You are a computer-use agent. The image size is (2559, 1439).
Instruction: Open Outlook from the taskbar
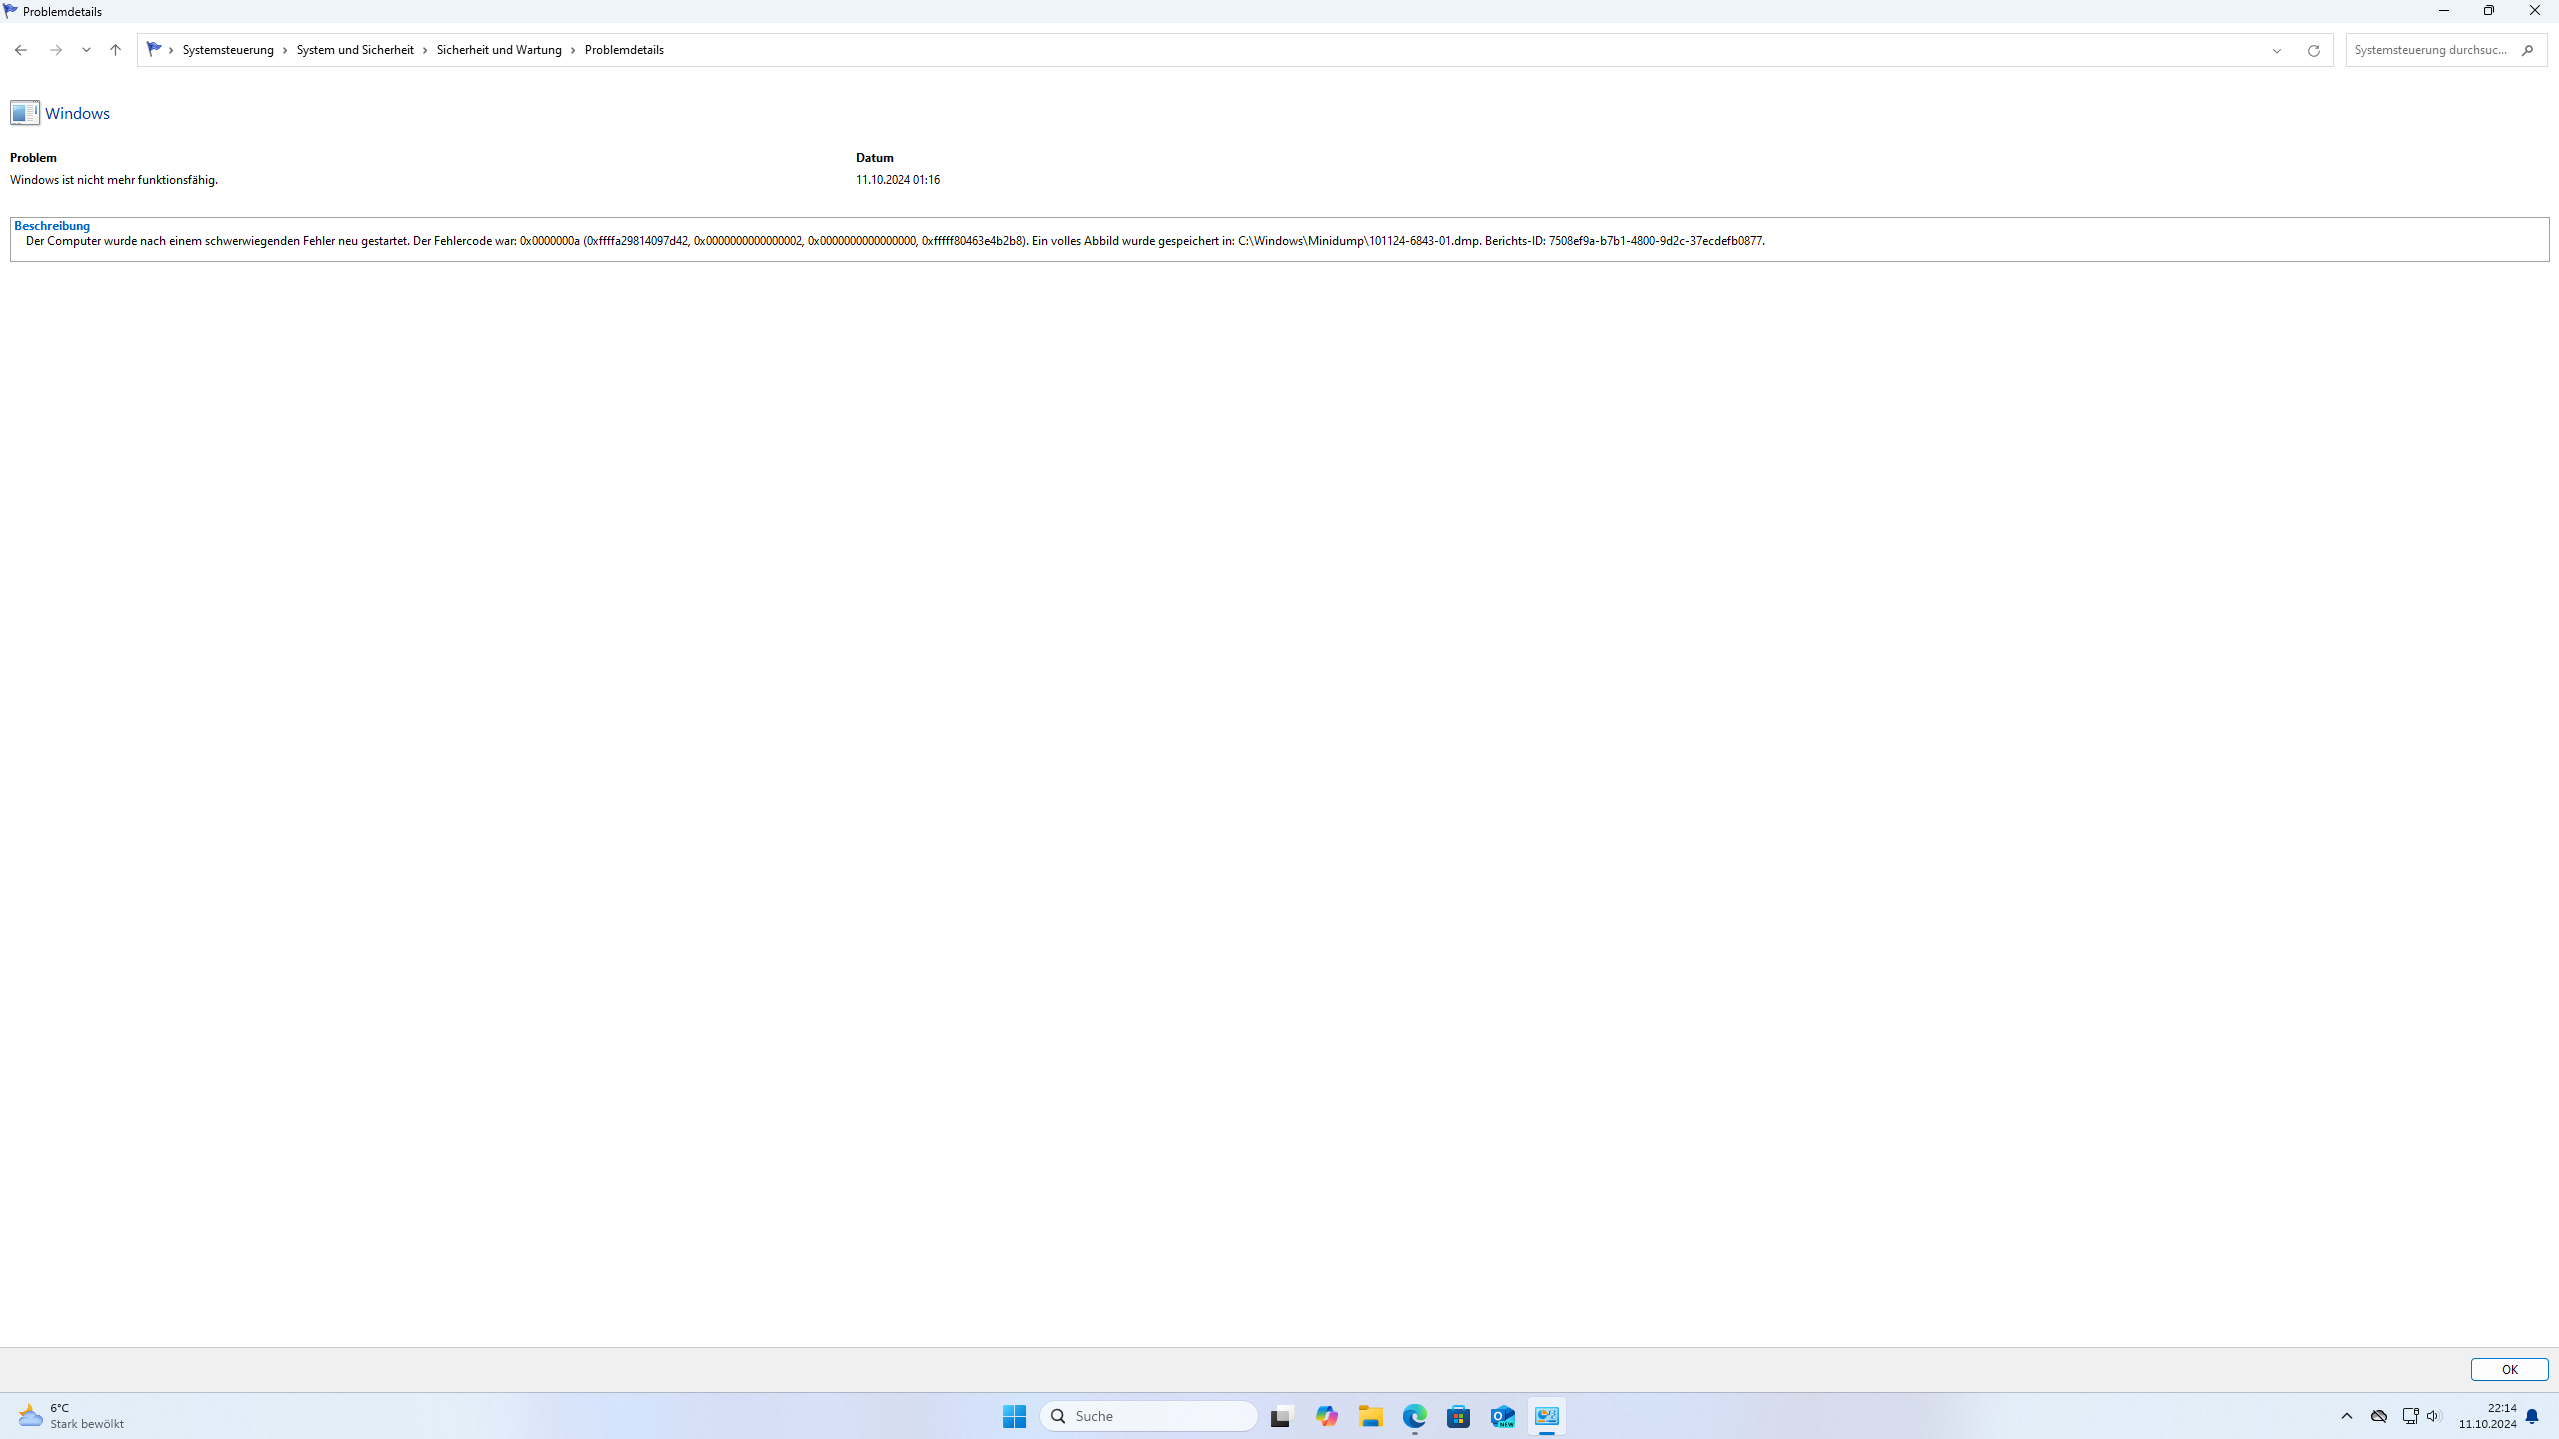point(1502,1416)
